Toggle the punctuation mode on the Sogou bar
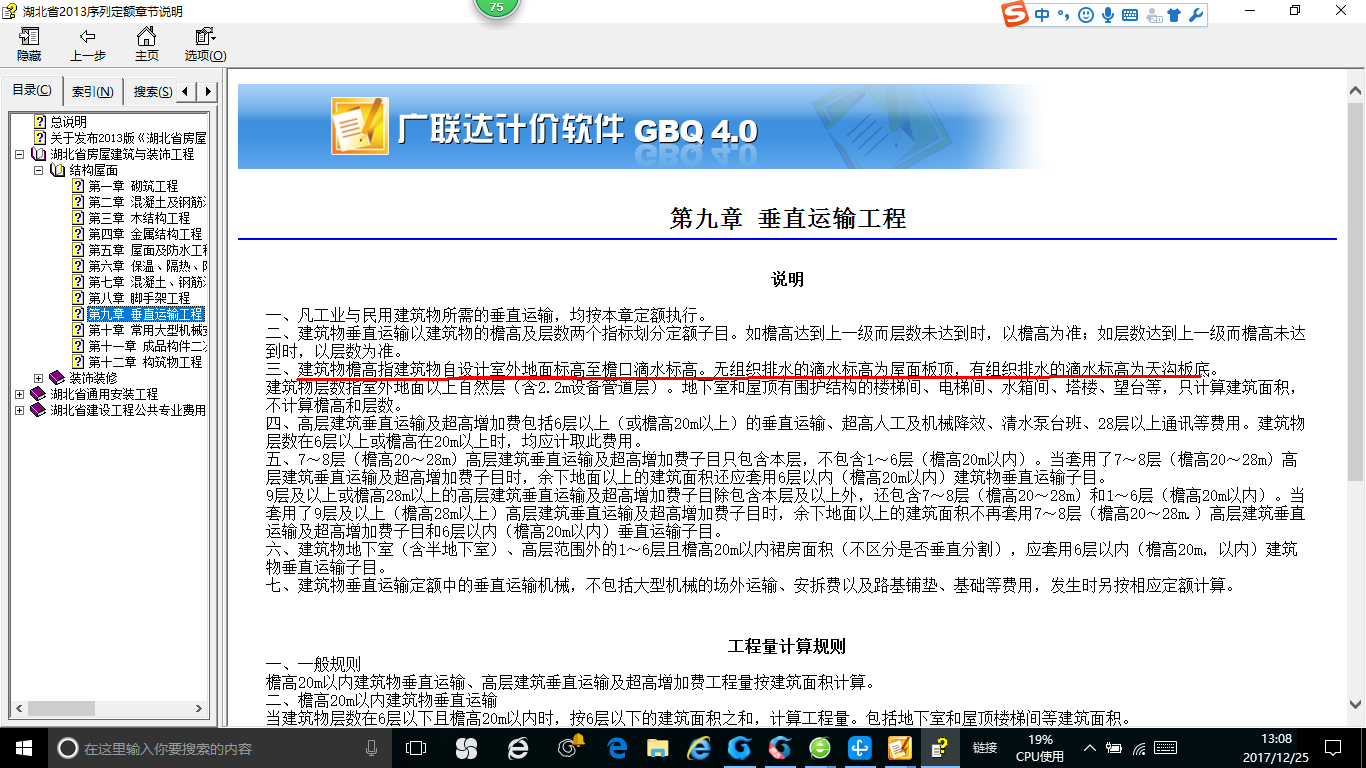 click(1064, 15)
